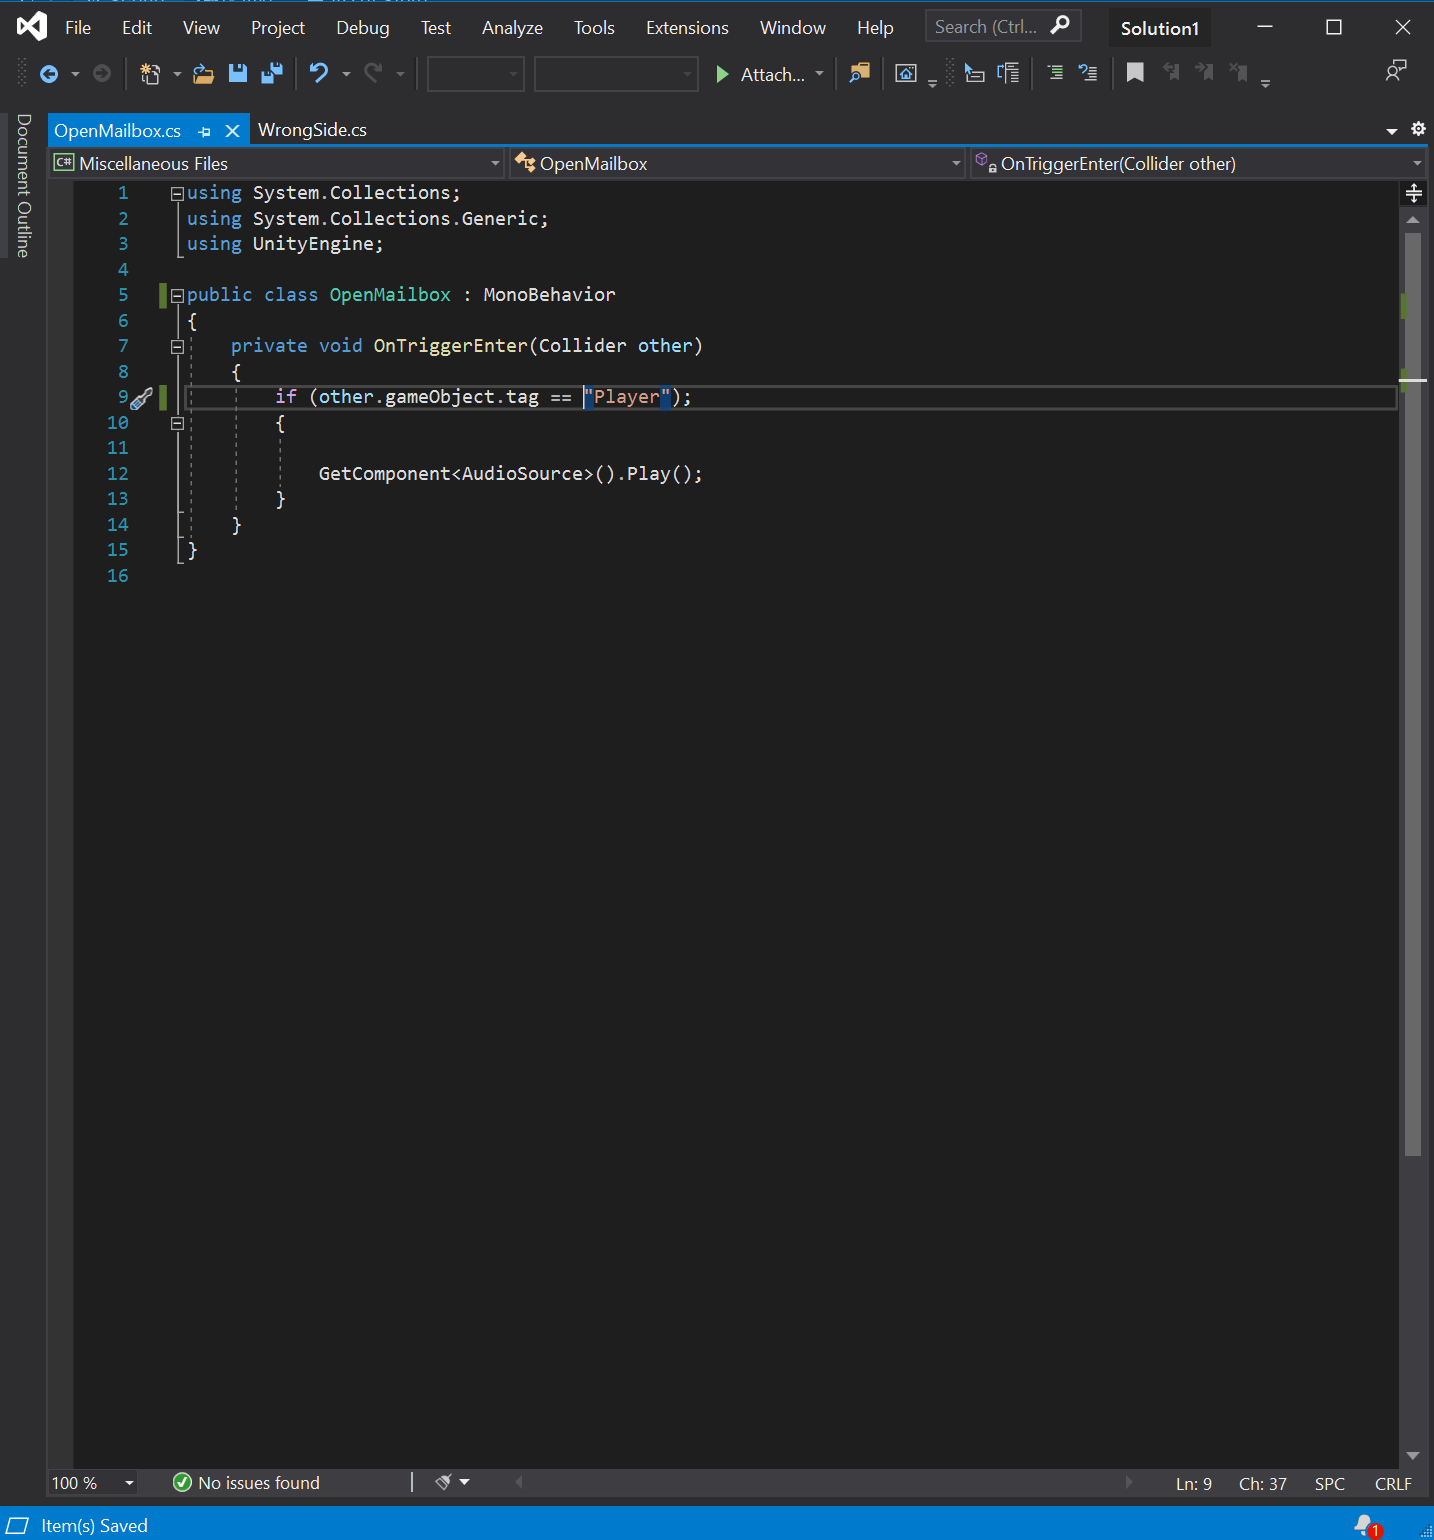Viewport: 1434px width, 1540px height.
Task: Click the Send Feedback icon
Action: point(1395,71)
